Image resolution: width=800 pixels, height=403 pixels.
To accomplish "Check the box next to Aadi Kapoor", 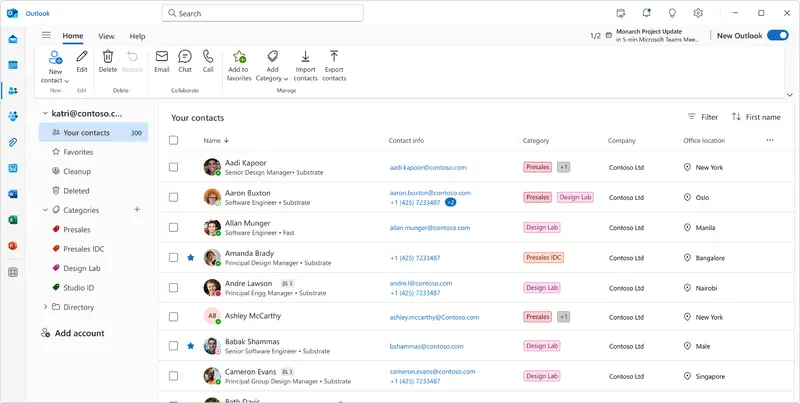I will (x=174, y=168).
